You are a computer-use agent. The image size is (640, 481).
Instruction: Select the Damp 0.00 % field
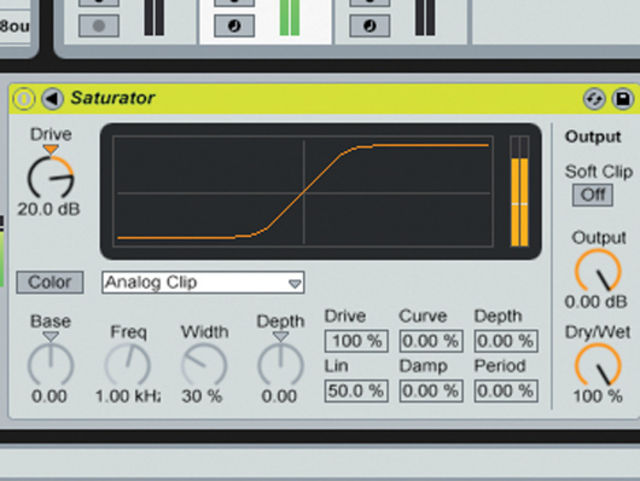coord(431,391)
